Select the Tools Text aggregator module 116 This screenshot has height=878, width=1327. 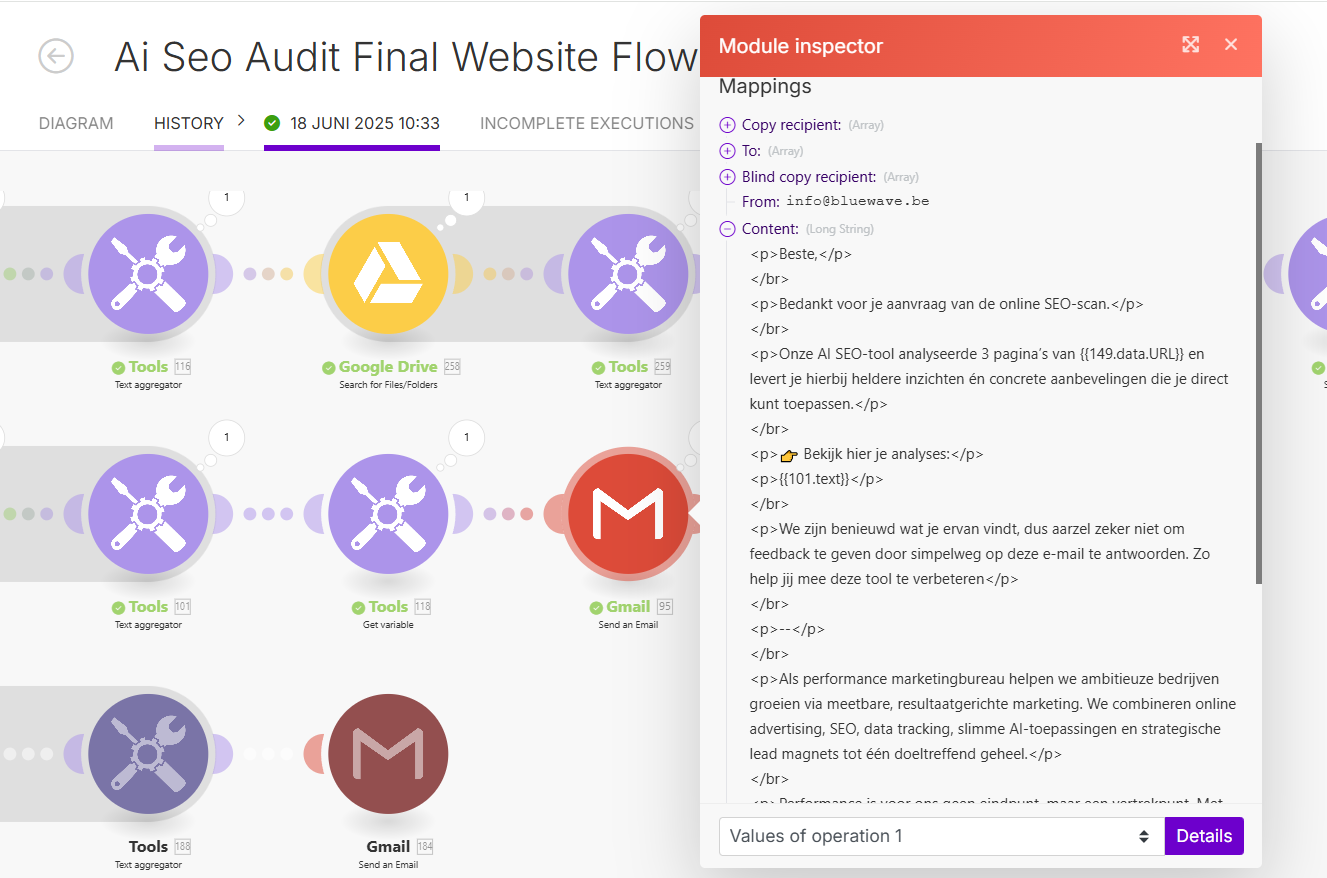(148, 274)
